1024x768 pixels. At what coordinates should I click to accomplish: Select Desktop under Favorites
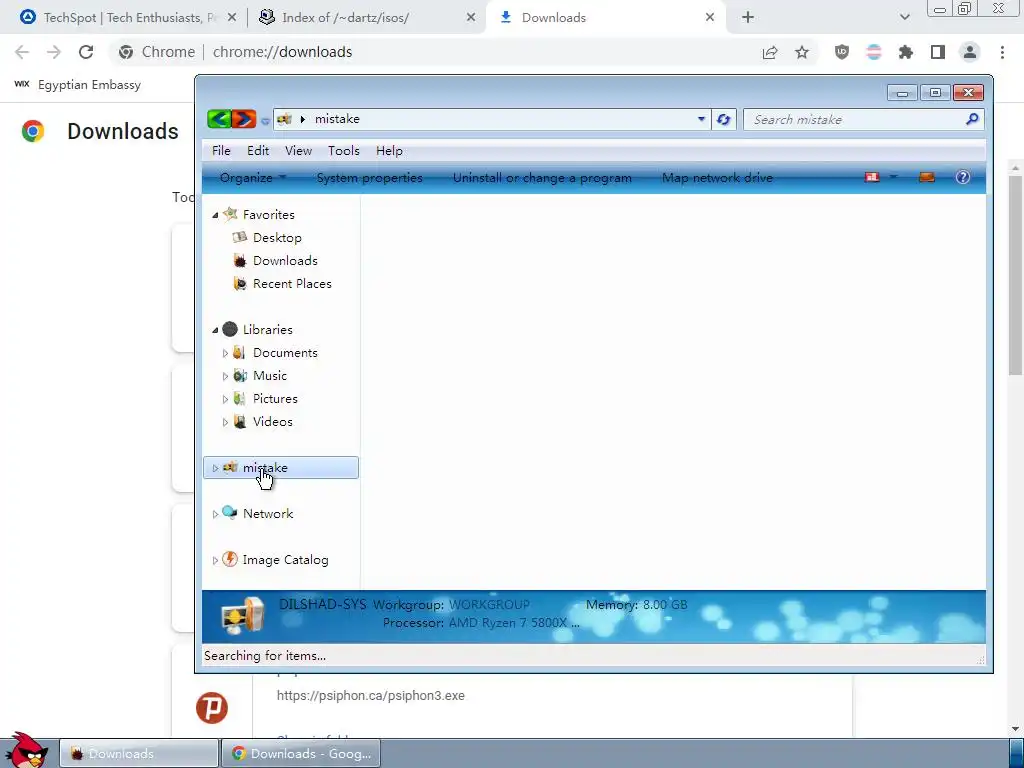pyautogui.click(x=277, y=238)
